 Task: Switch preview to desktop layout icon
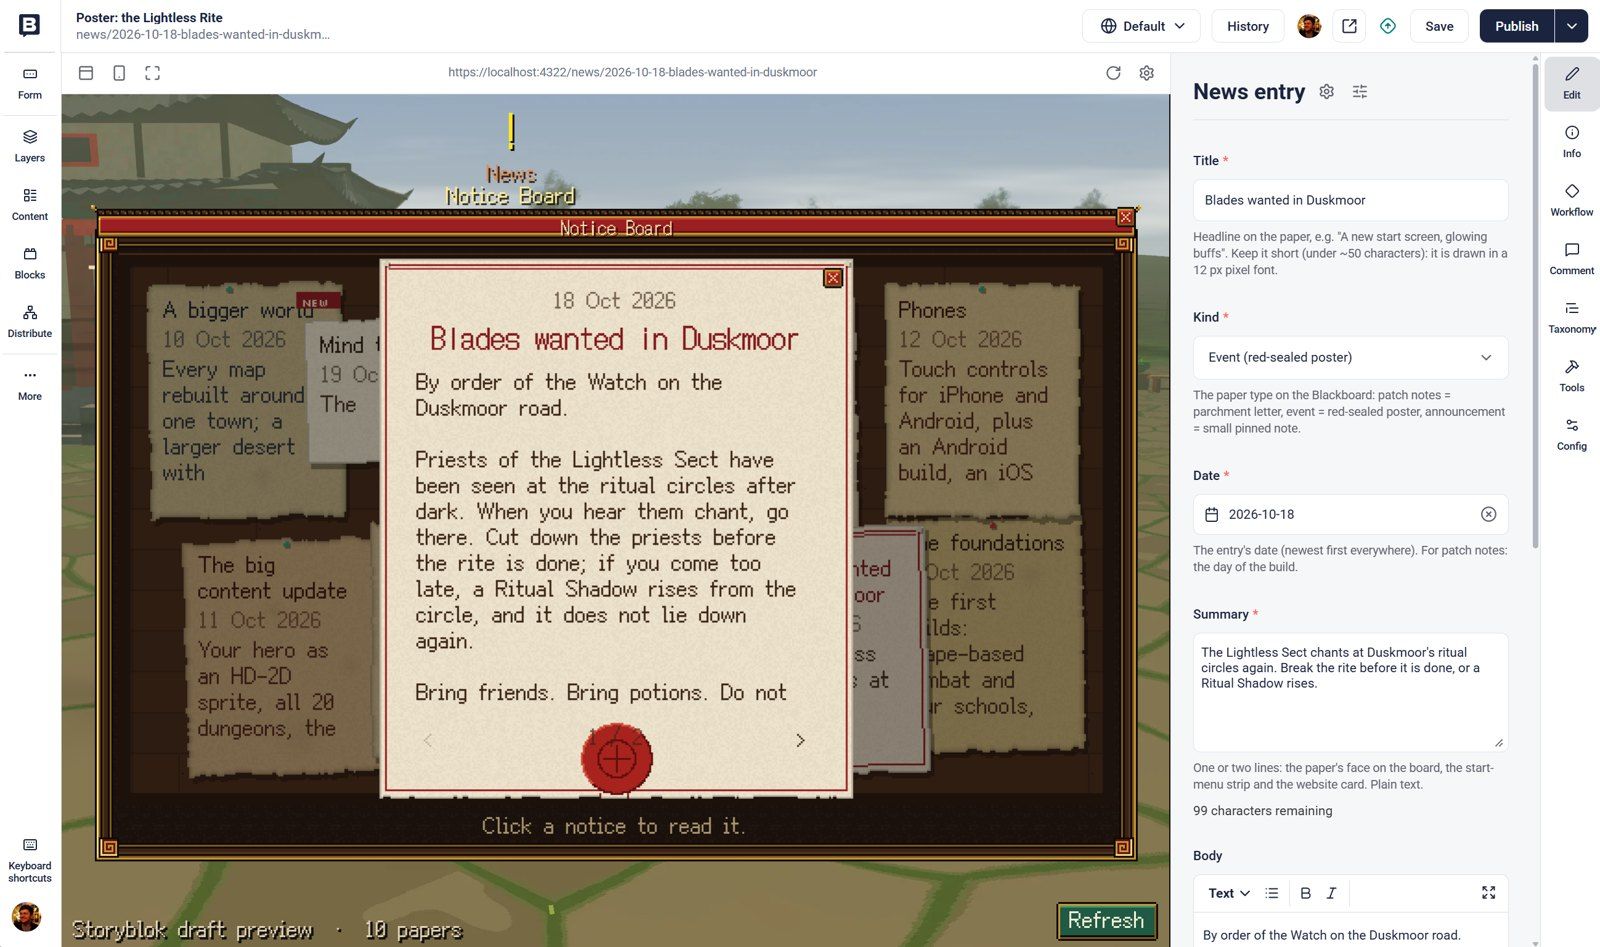point(86,73)
